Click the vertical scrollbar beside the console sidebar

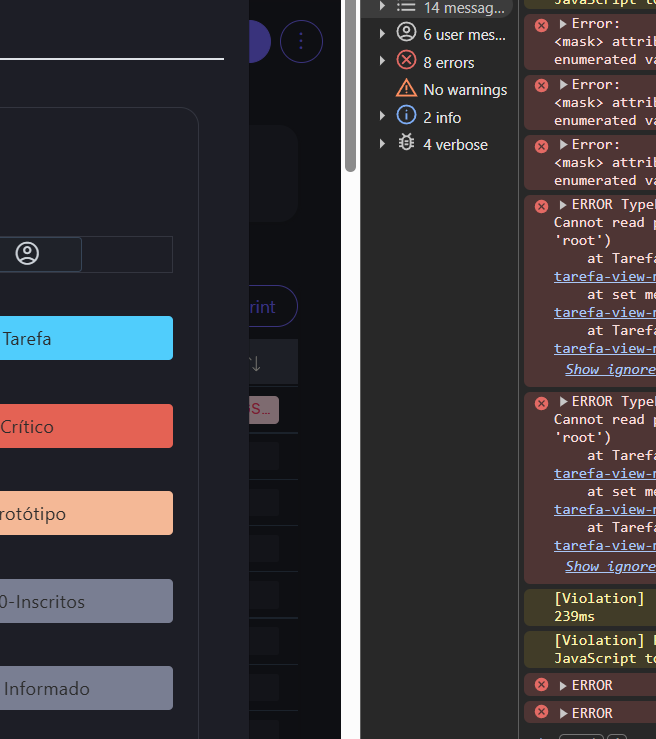(x=350, y=85)
